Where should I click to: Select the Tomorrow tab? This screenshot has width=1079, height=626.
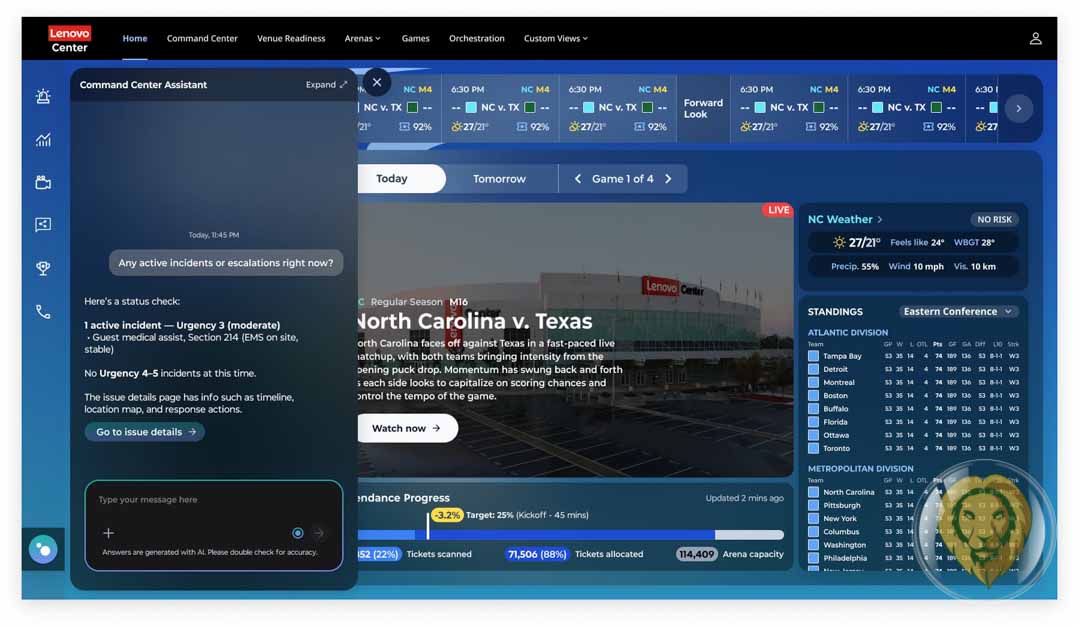pyautogui.click(x=499, y=179)
